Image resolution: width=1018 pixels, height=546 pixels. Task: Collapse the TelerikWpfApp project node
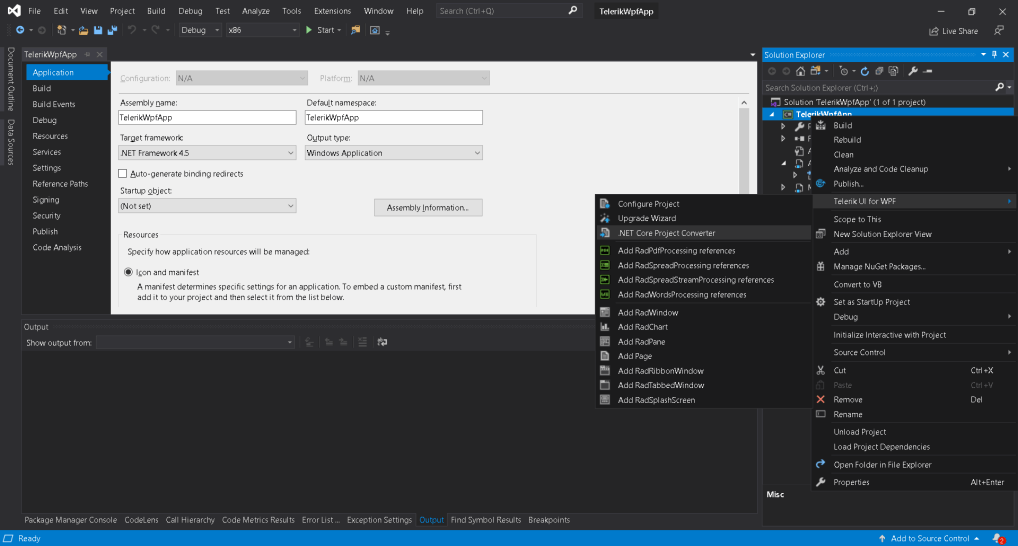click(x=772, y=114)
